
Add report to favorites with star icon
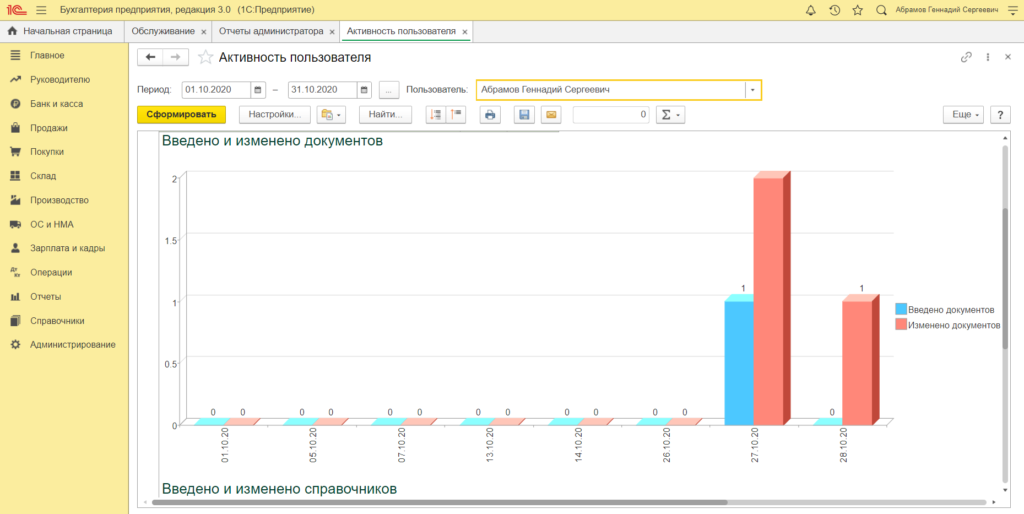point(205,58)
